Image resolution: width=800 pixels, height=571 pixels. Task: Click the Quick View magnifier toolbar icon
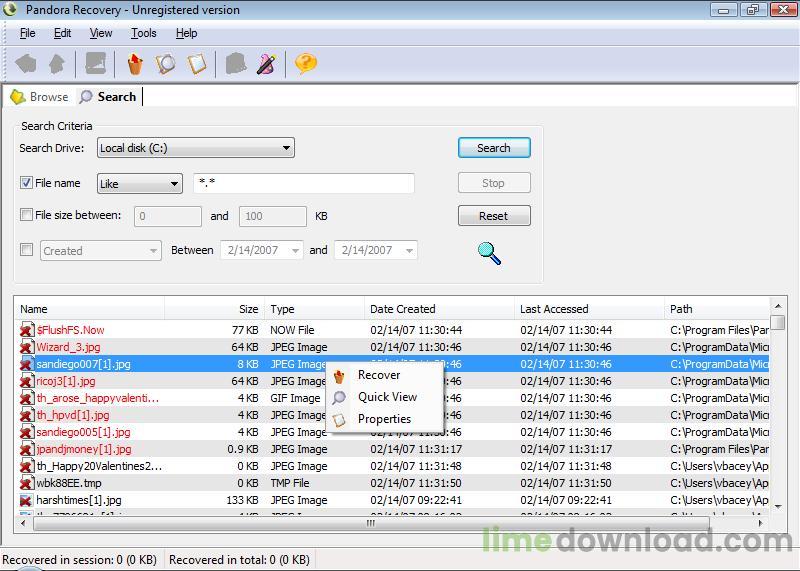[x=165, y=64]
